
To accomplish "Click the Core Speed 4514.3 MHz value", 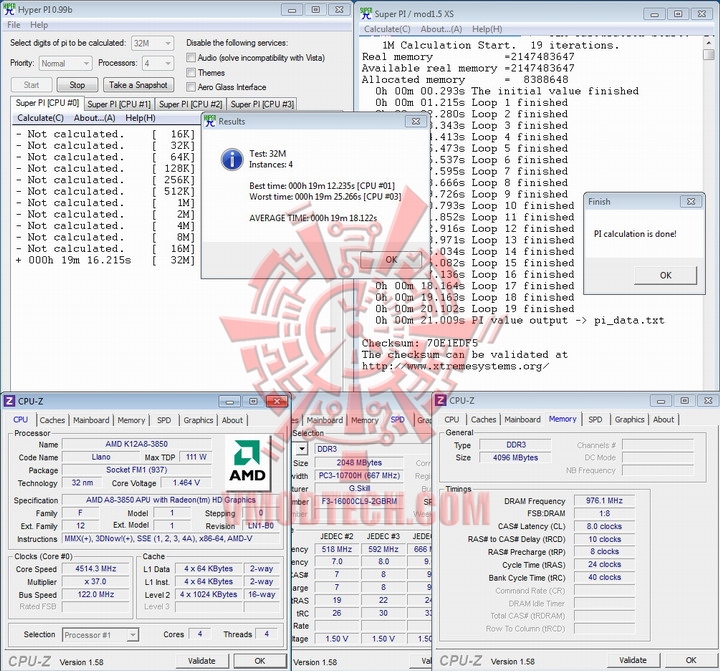I will coord(96,569).
